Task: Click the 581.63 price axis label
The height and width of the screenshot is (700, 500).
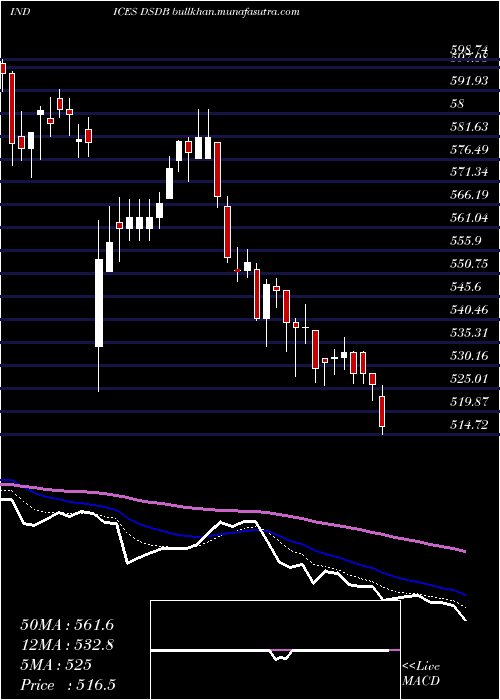Action: click(469, 127)
